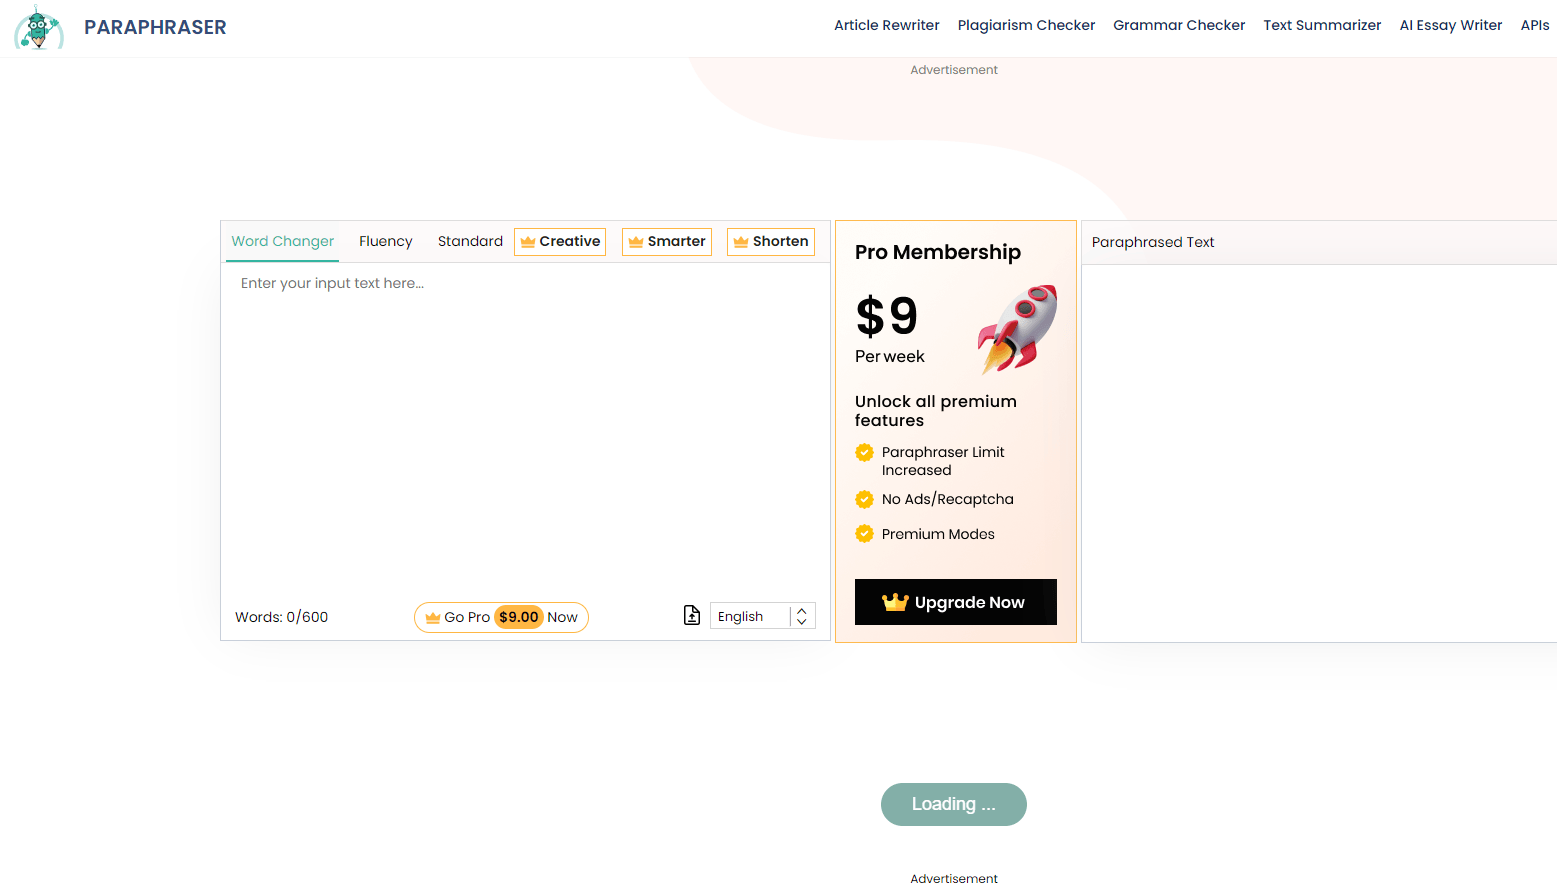Select the Word Changer tab

[282, 241]
